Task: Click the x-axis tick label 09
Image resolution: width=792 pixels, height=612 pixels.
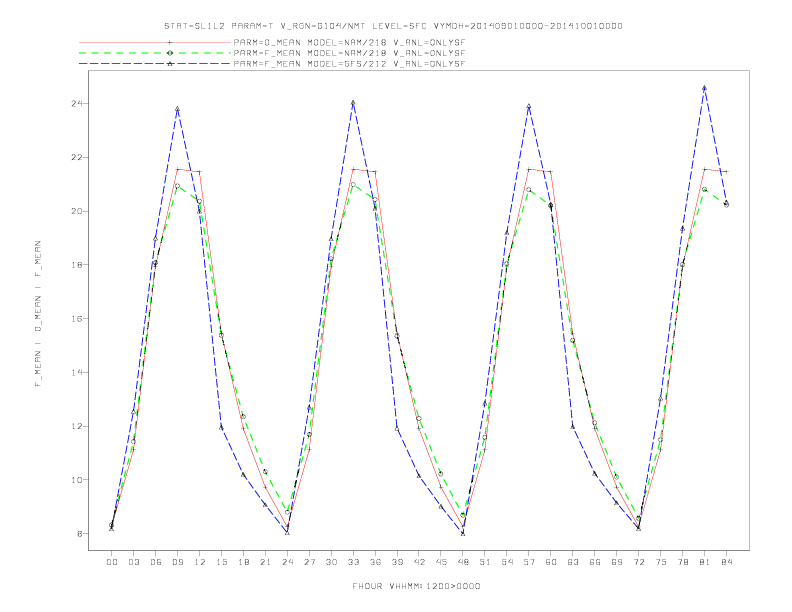Action: [177, 562]
